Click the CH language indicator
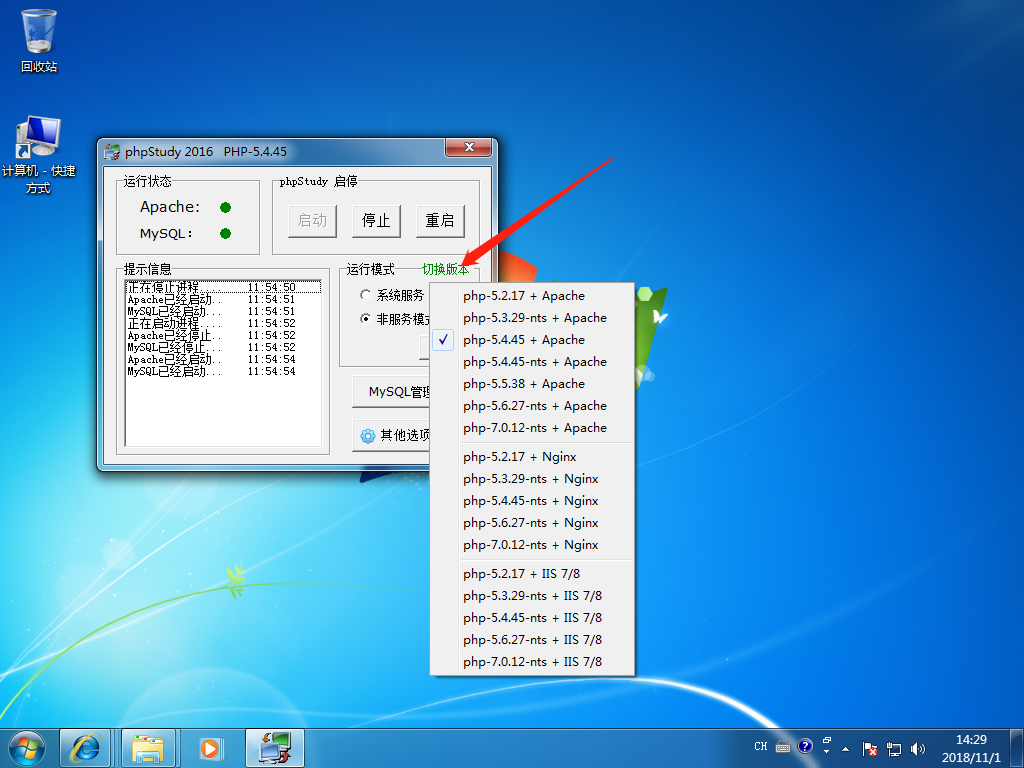1024x768 pixels. pyautogui.click(x=761, y=746)
